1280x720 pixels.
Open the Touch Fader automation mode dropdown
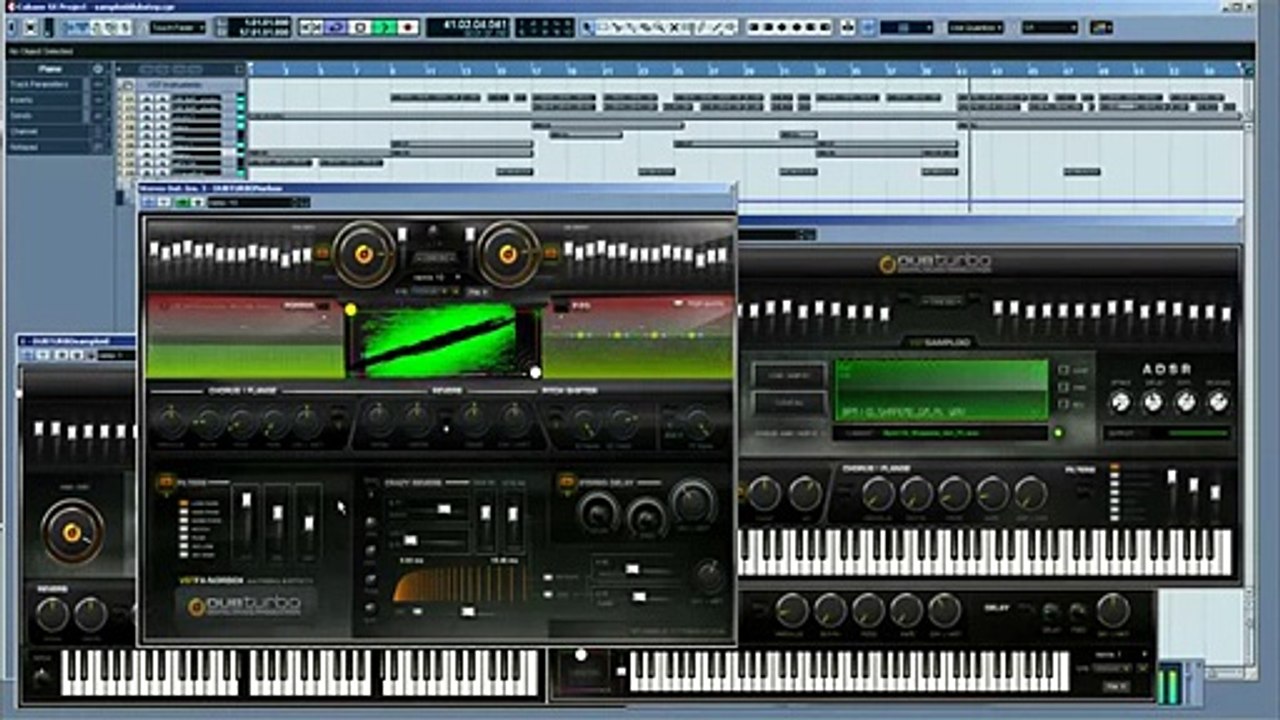tap(178, 27)
